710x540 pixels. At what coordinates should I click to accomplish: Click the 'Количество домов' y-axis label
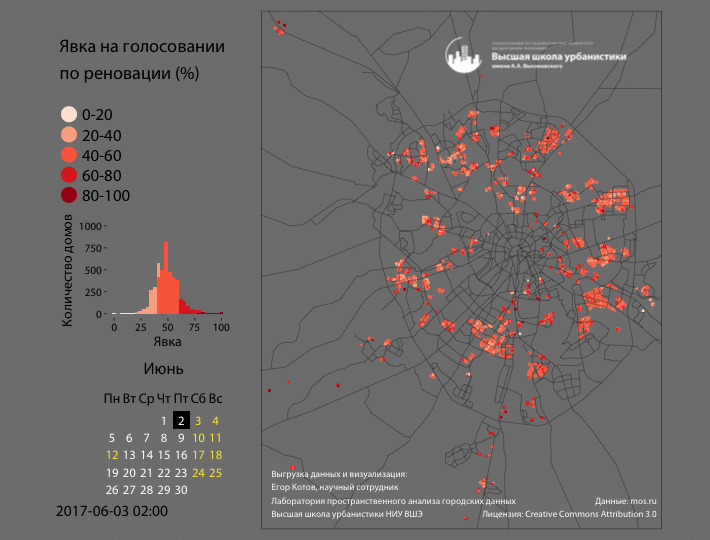tap(67, 270)
